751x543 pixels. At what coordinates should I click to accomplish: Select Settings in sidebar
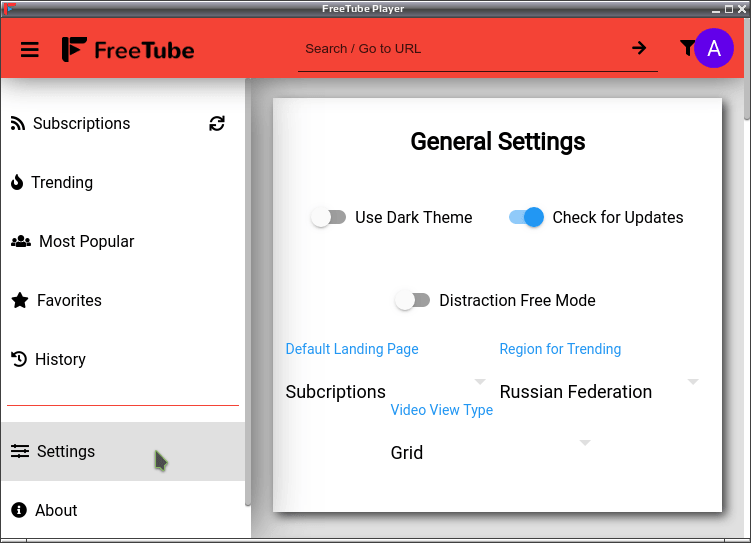[x=123, y=451]
